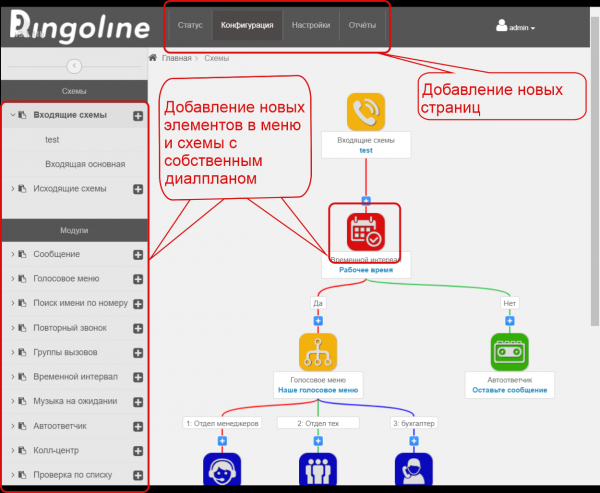Expand the Исходящие схемы tree item
The image size is (600, 493).
coord(12,188)
